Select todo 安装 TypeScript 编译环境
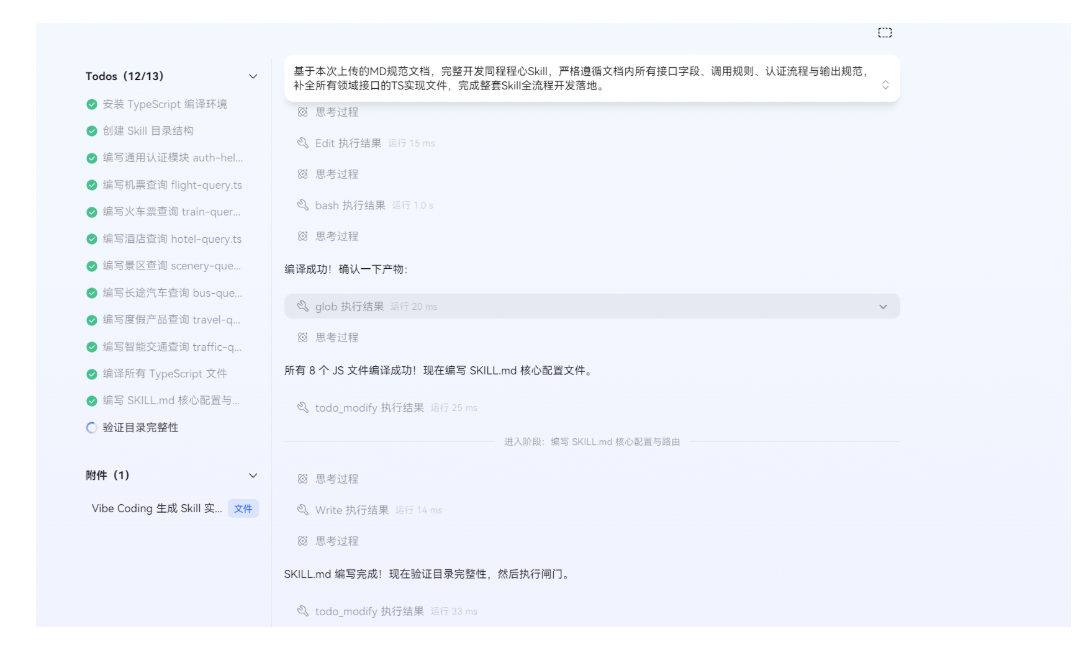 point(165,104)
